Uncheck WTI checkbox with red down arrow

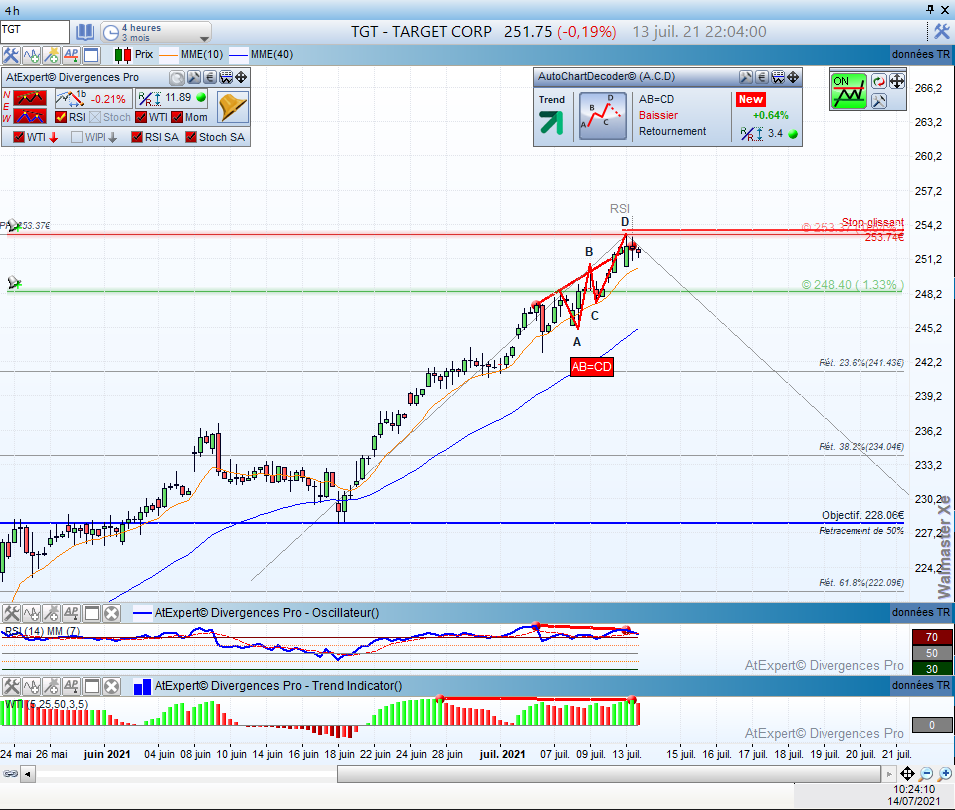(x=19, y=137)
